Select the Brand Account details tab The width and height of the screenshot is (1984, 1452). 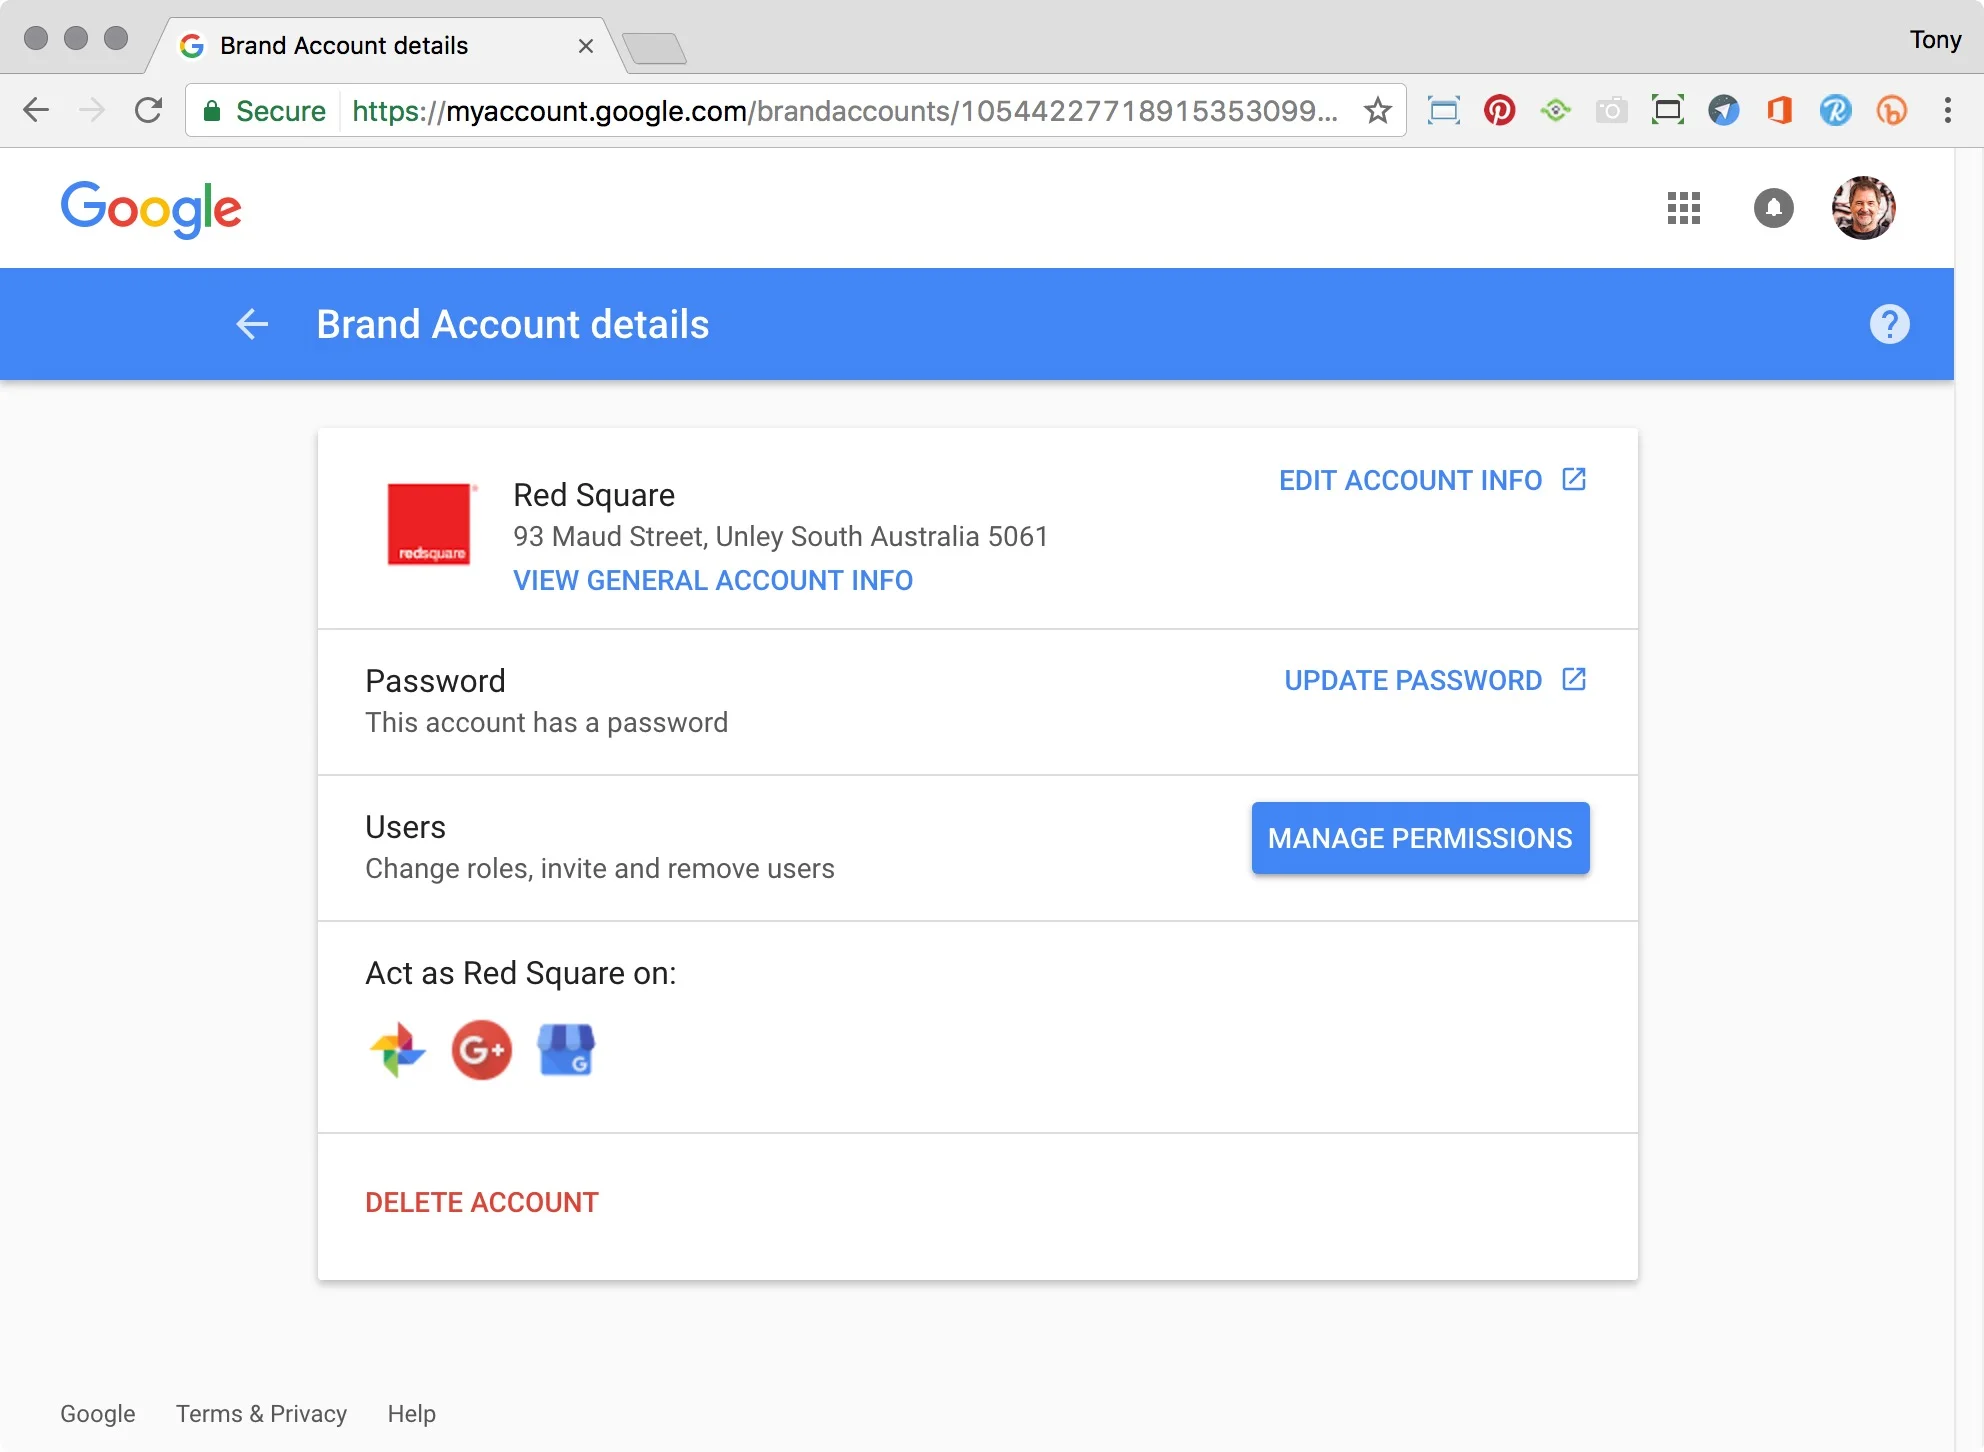(x=344, y=46)
